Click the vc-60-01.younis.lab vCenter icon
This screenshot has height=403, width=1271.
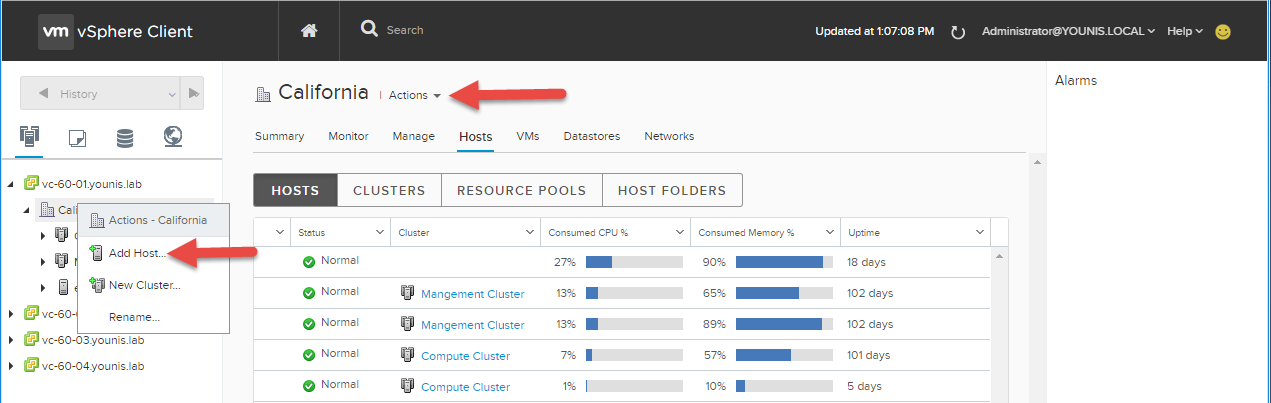(31, 184)
